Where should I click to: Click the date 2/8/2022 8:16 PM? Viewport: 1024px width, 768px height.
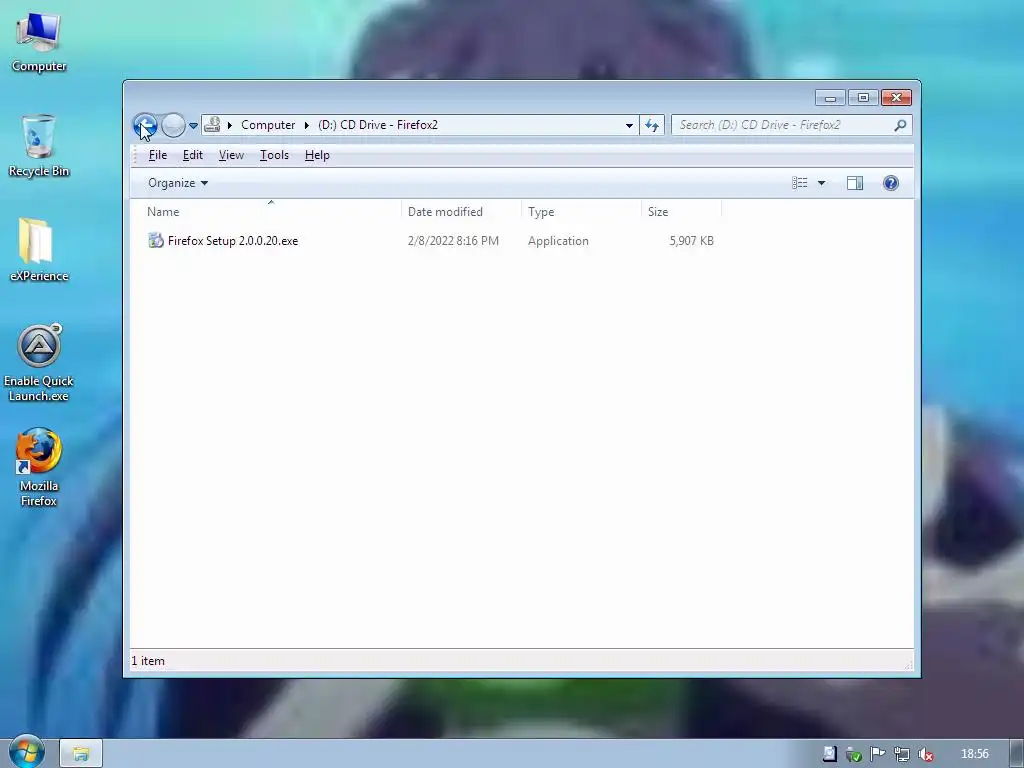(x=453, y=241)
